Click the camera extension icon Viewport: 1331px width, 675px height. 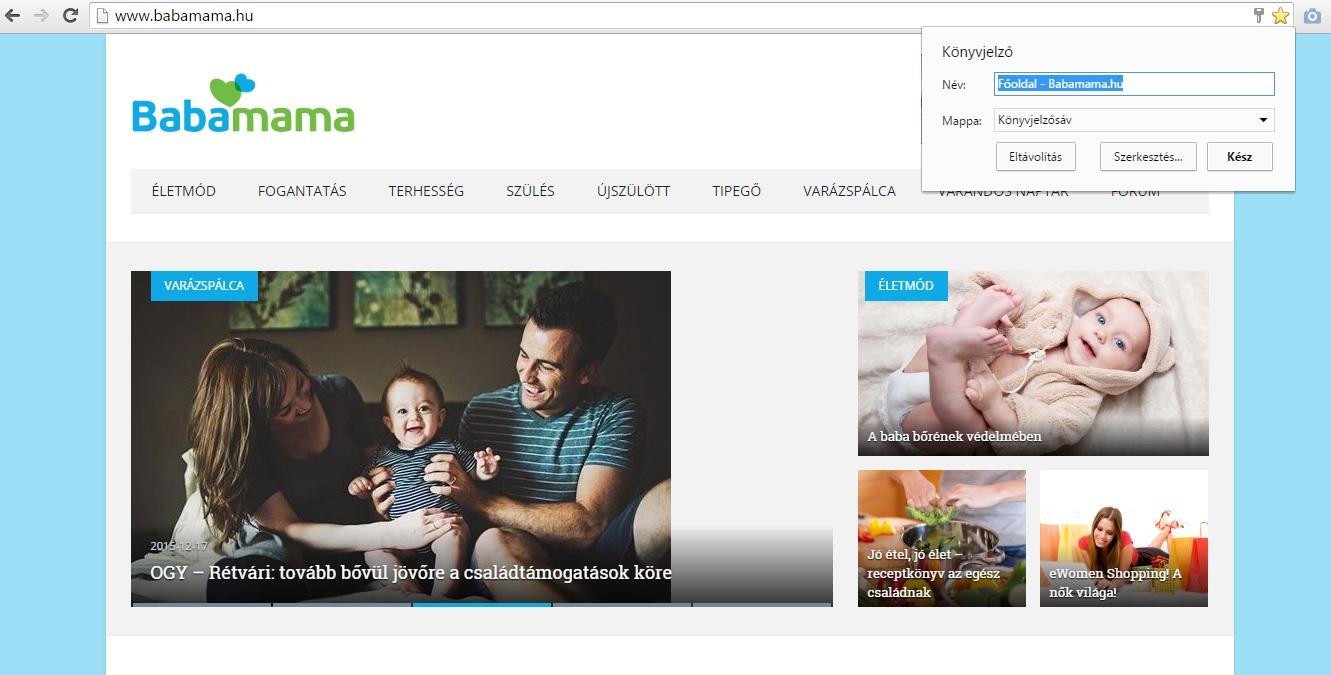pyautogui.click(x=1312, y=15)
